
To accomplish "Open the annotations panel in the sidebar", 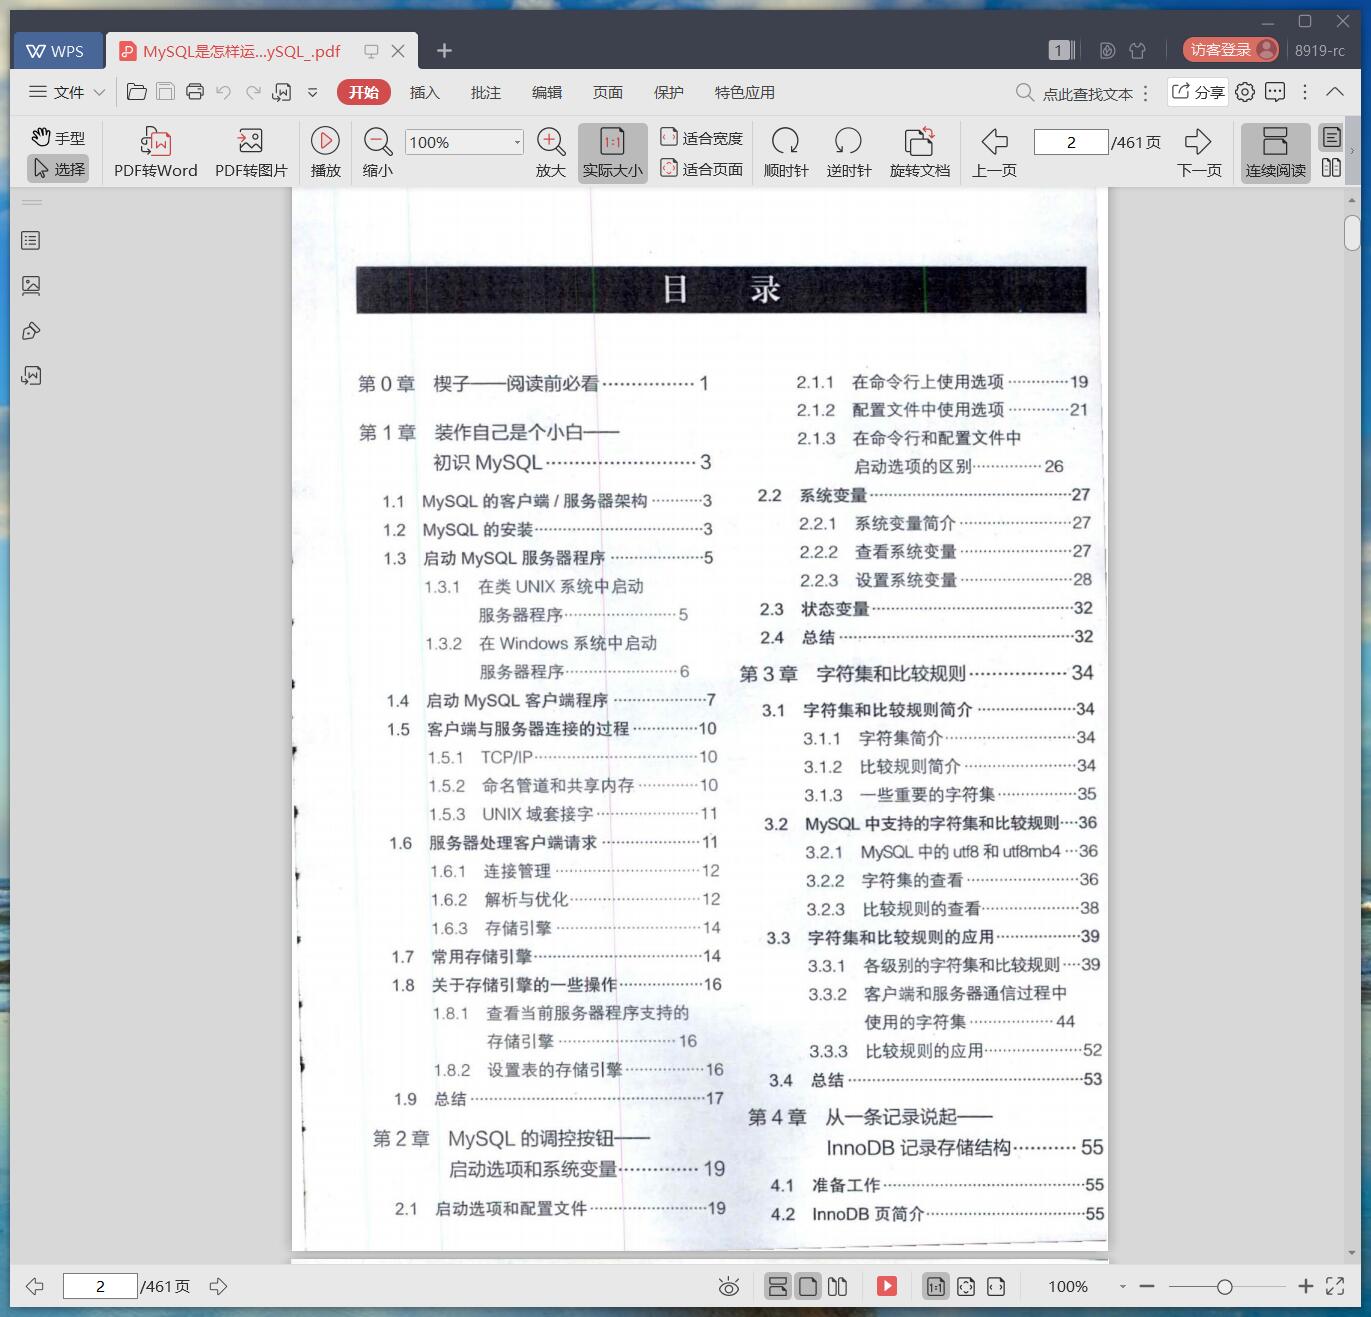I will (31, 331).
